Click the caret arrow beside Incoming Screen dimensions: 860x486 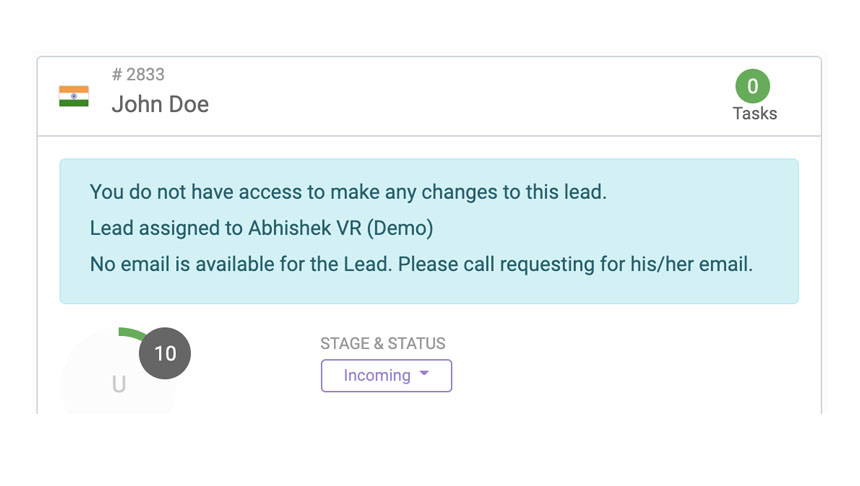[425, 374]
